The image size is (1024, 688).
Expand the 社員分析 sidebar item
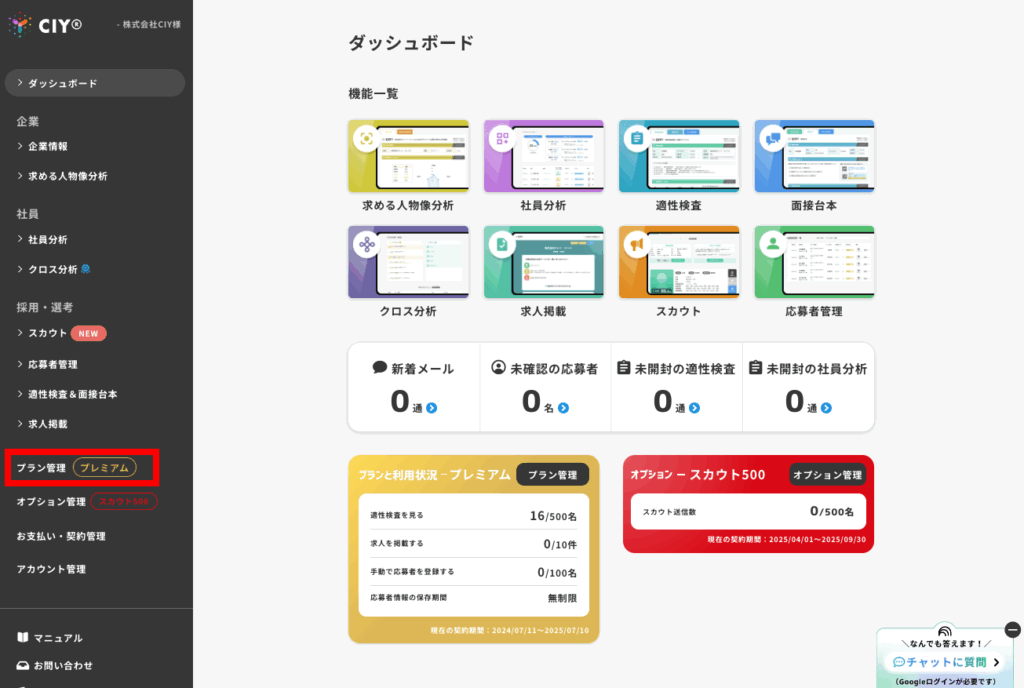[x=48, y=240]
